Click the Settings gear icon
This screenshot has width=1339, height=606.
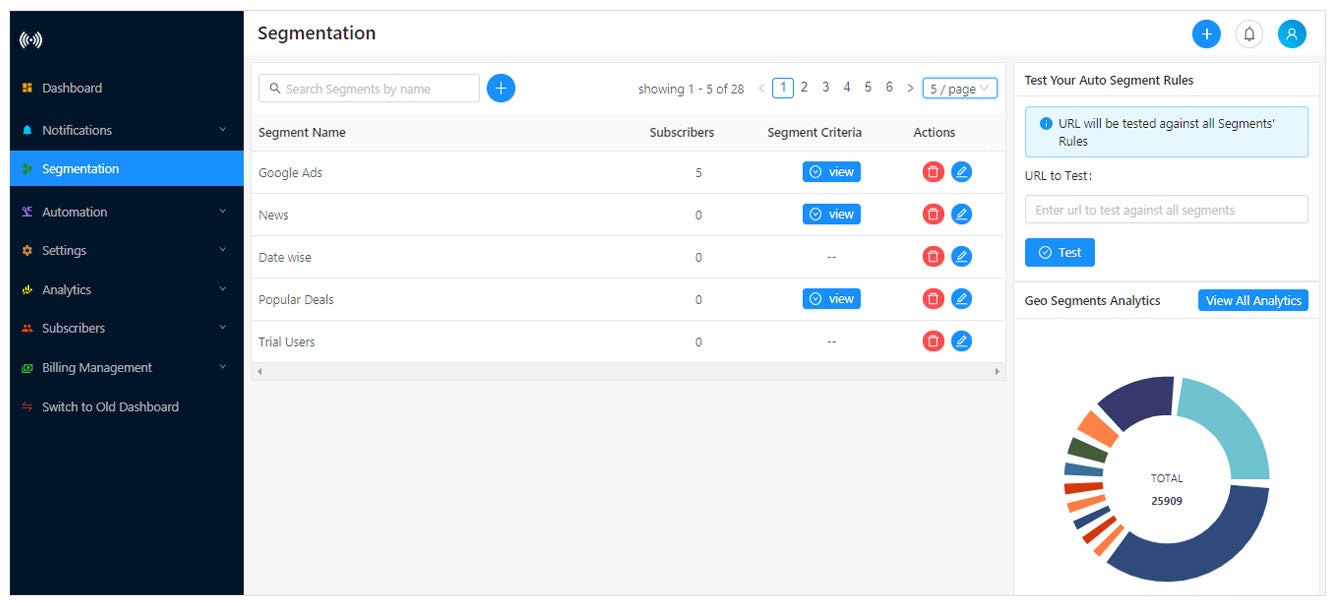27,251
